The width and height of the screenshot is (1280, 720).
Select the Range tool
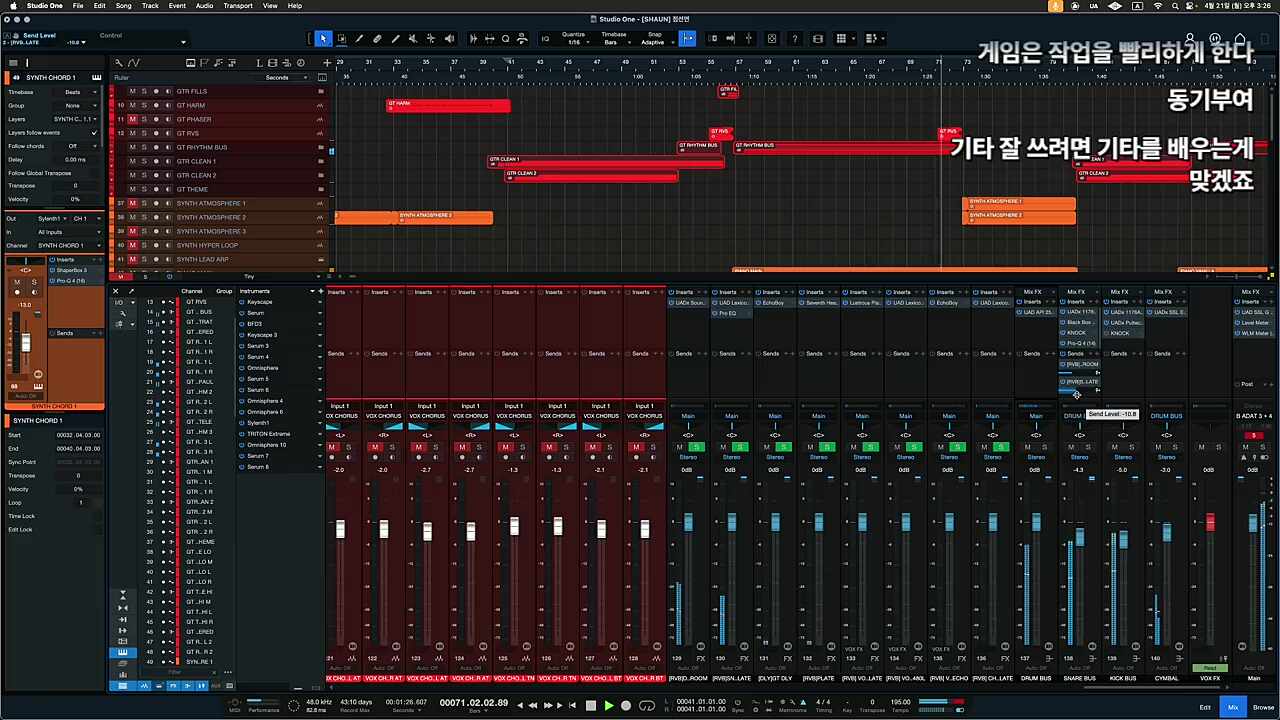pyautogui.click(x=341, y=39)
